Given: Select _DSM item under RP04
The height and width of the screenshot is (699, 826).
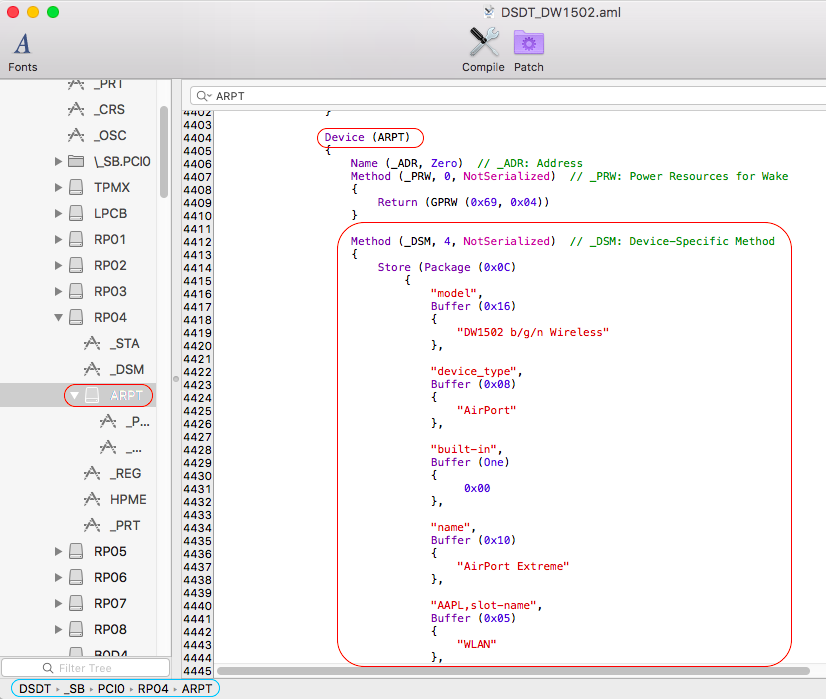Looking at the screenshot, I should 127,370.
